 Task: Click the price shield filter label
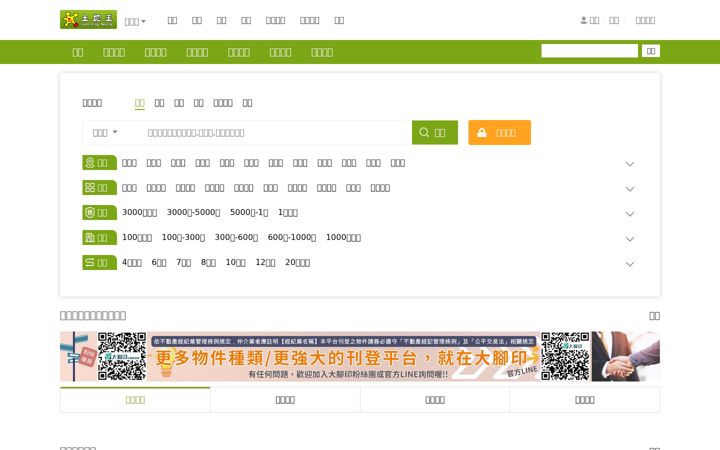99,213
